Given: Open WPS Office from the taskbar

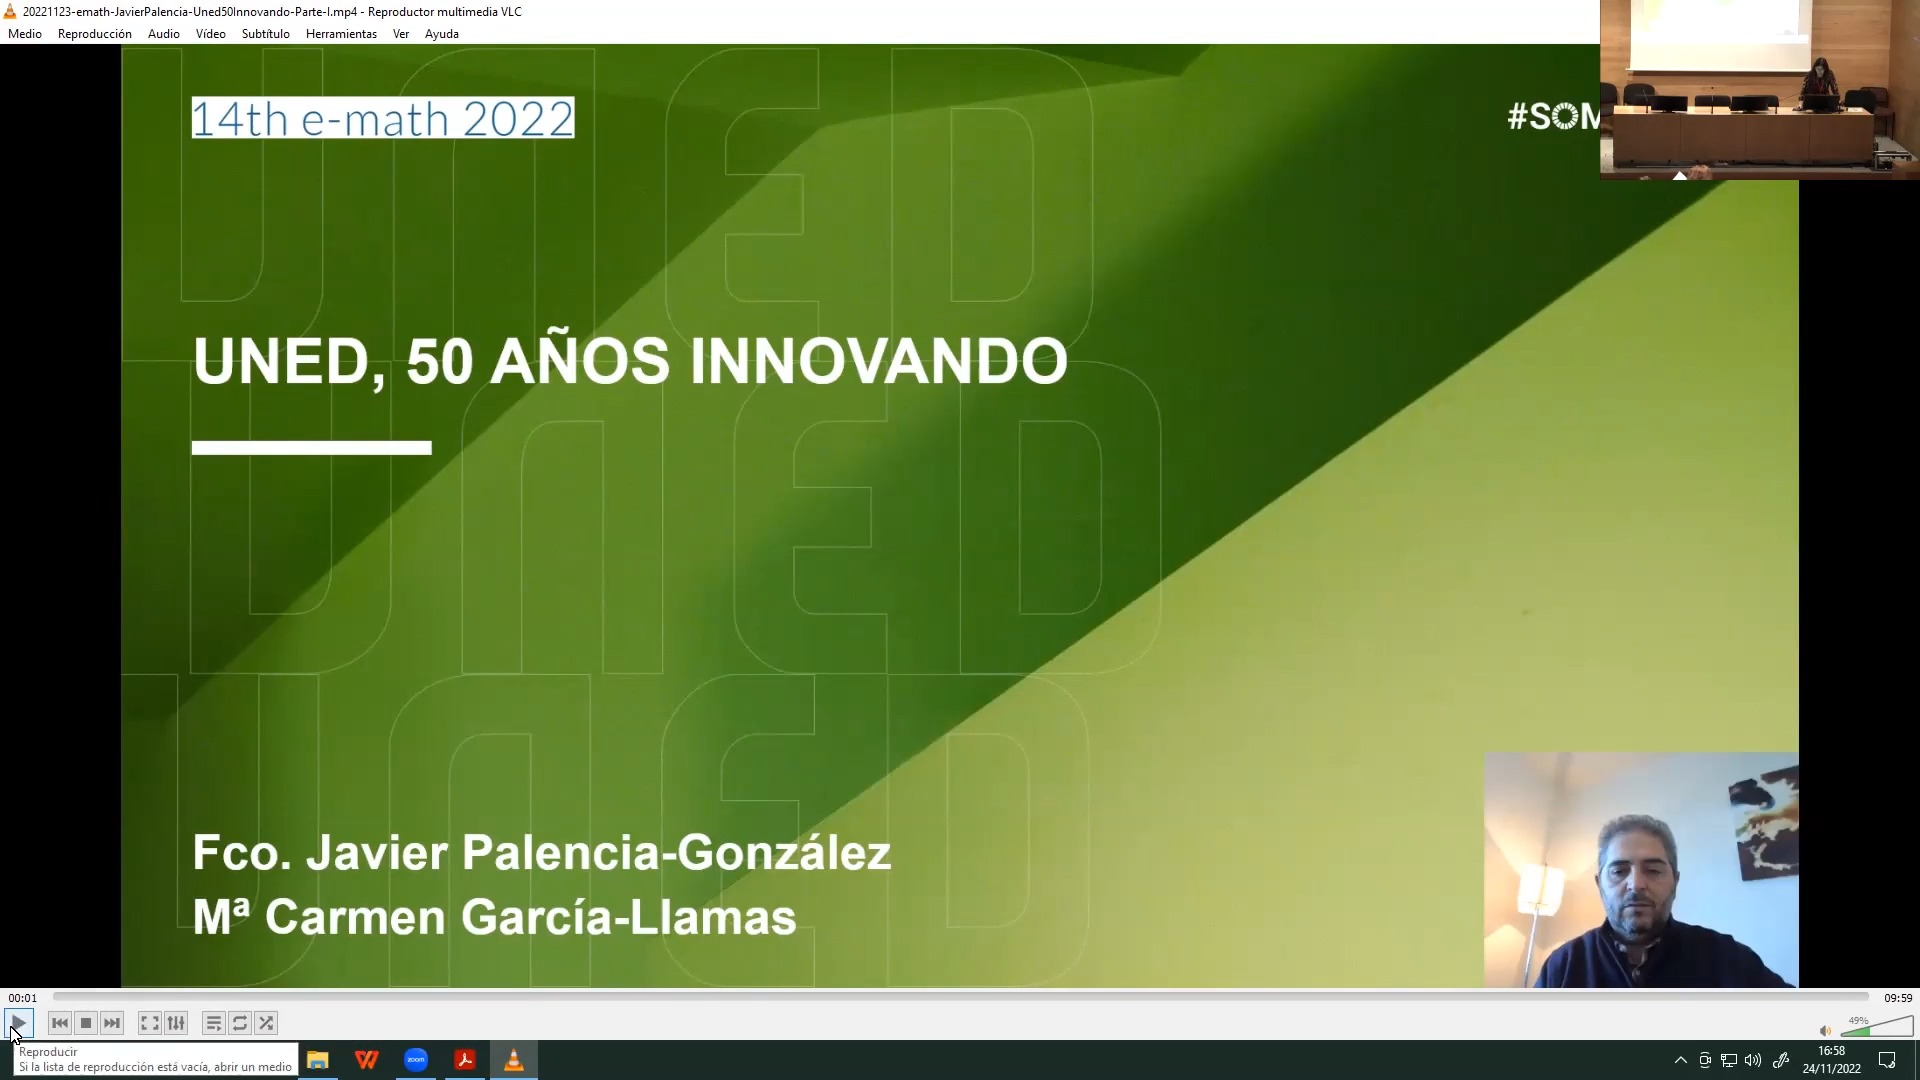Looking at the screenshot, I should pos(367,1060).
